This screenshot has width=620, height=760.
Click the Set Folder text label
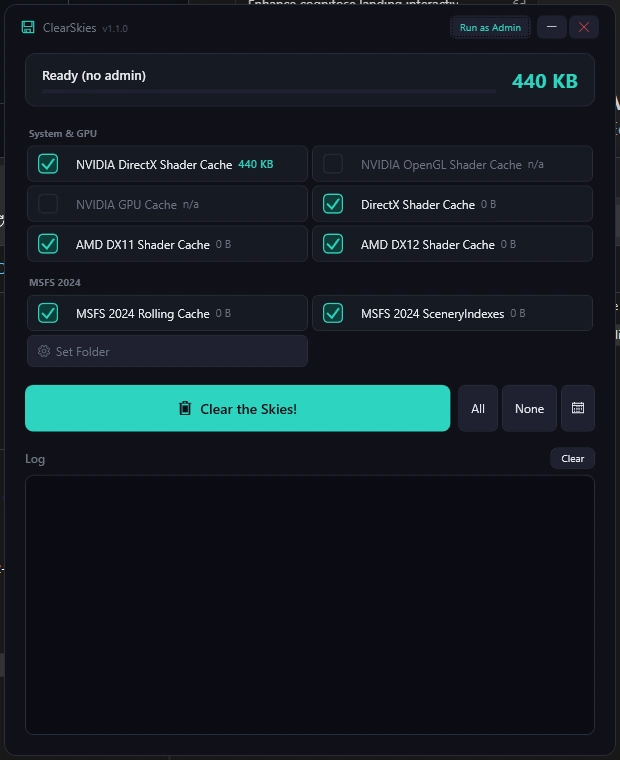[82, 351]
